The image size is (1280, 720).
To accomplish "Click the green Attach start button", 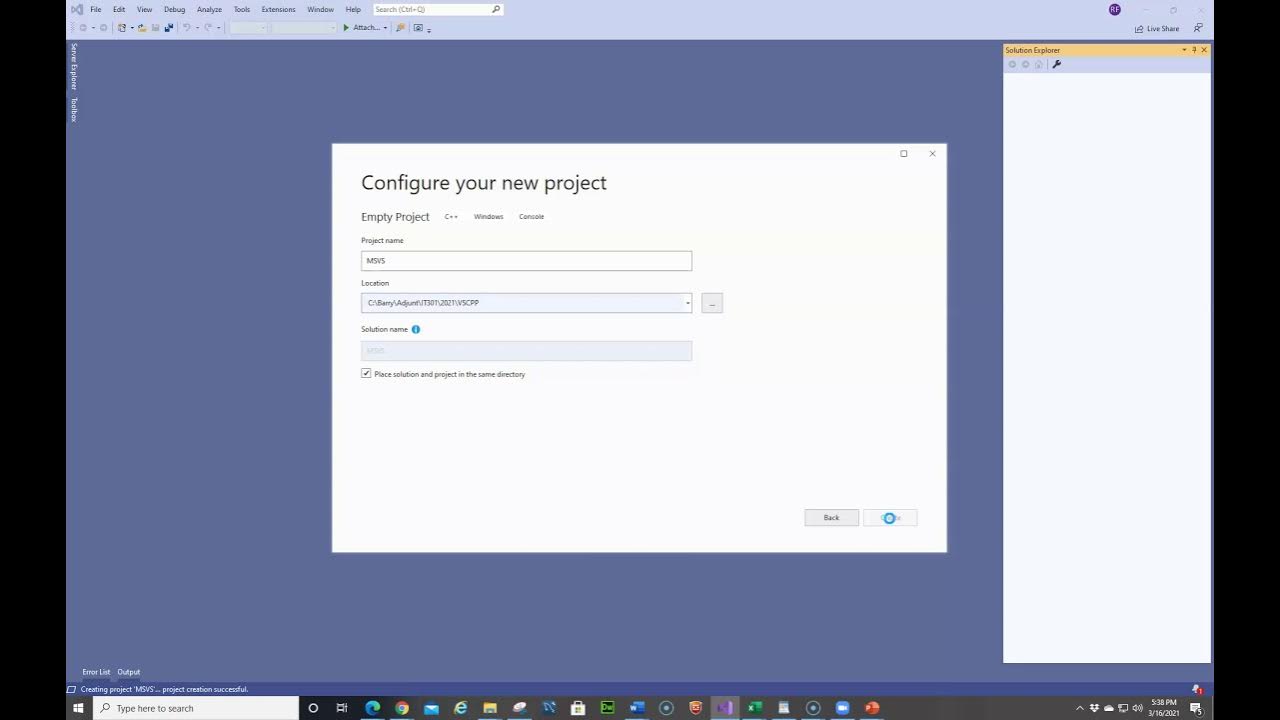I will [361, 28].
